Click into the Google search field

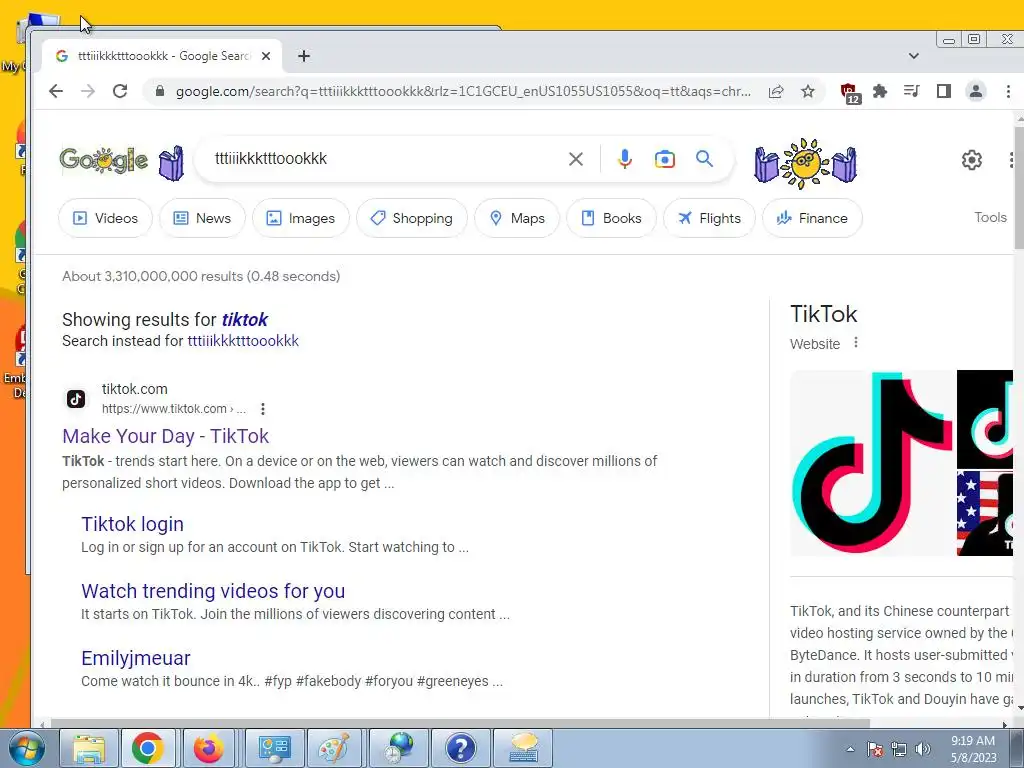[x=385, y=159]
